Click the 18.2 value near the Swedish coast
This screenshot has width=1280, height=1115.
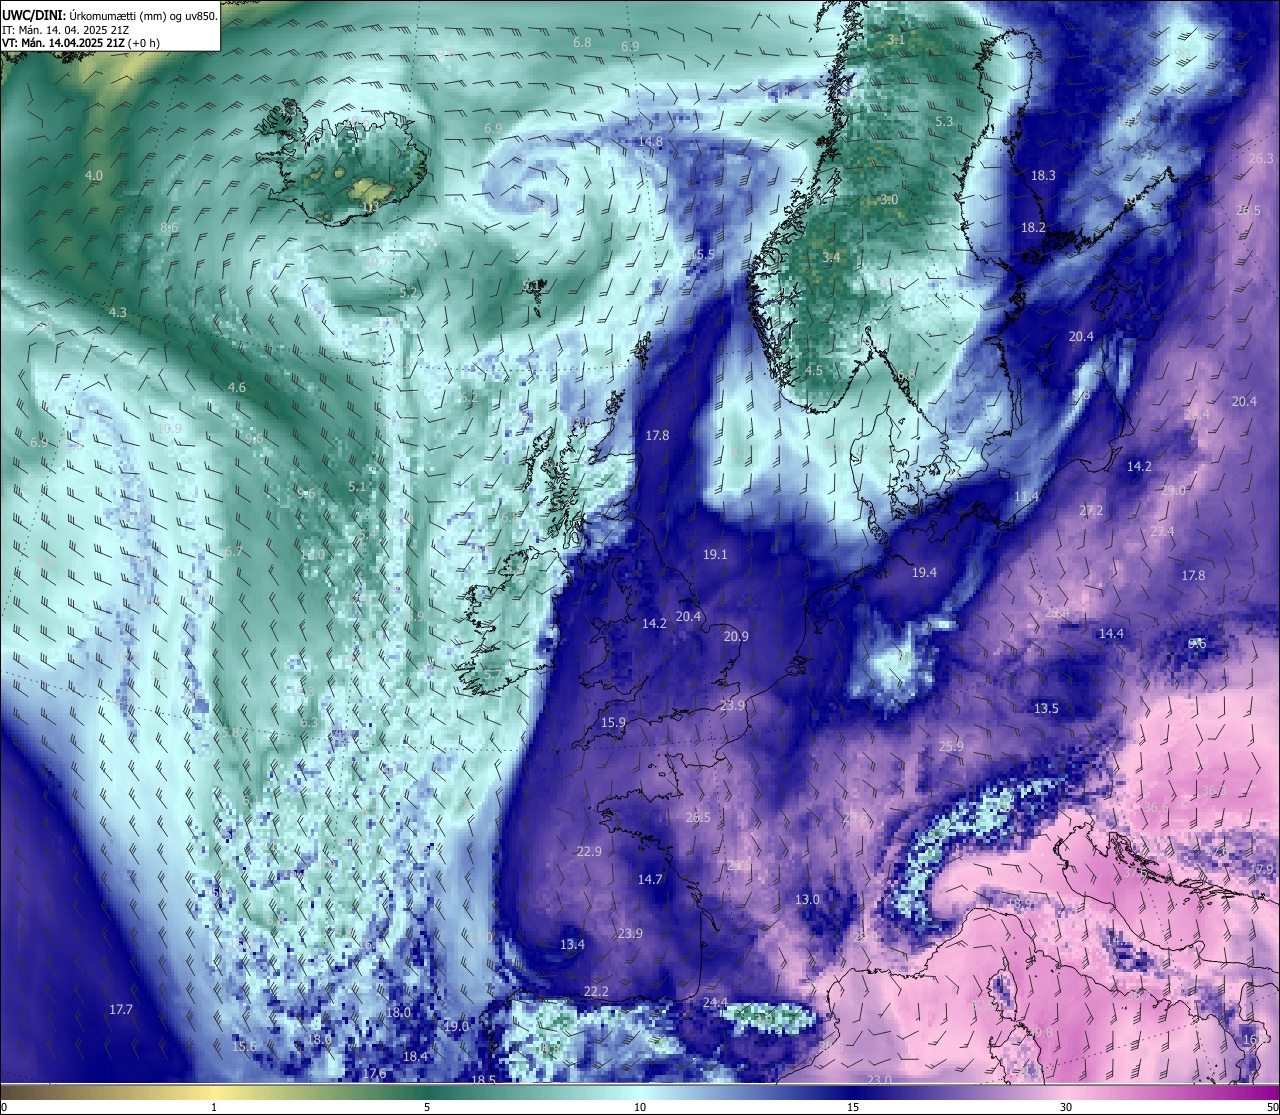1033,227
